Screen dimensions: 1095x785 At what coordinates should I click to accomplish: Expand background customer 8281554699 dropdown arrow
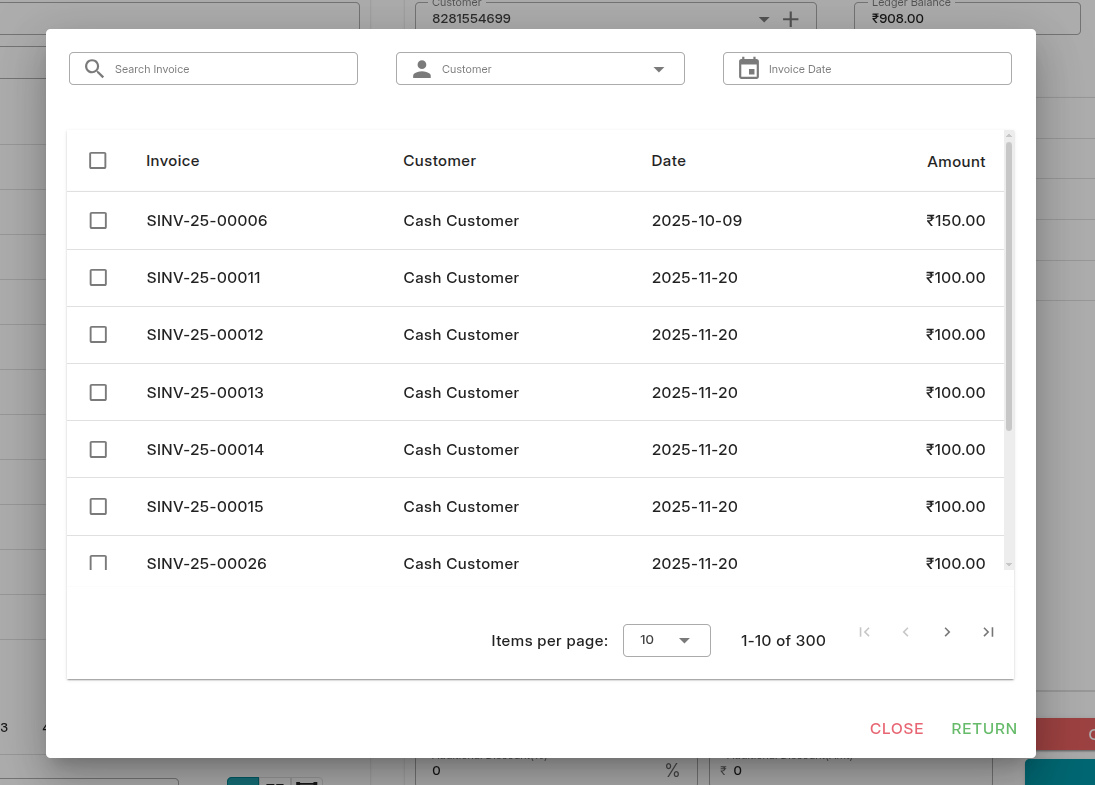764,20
